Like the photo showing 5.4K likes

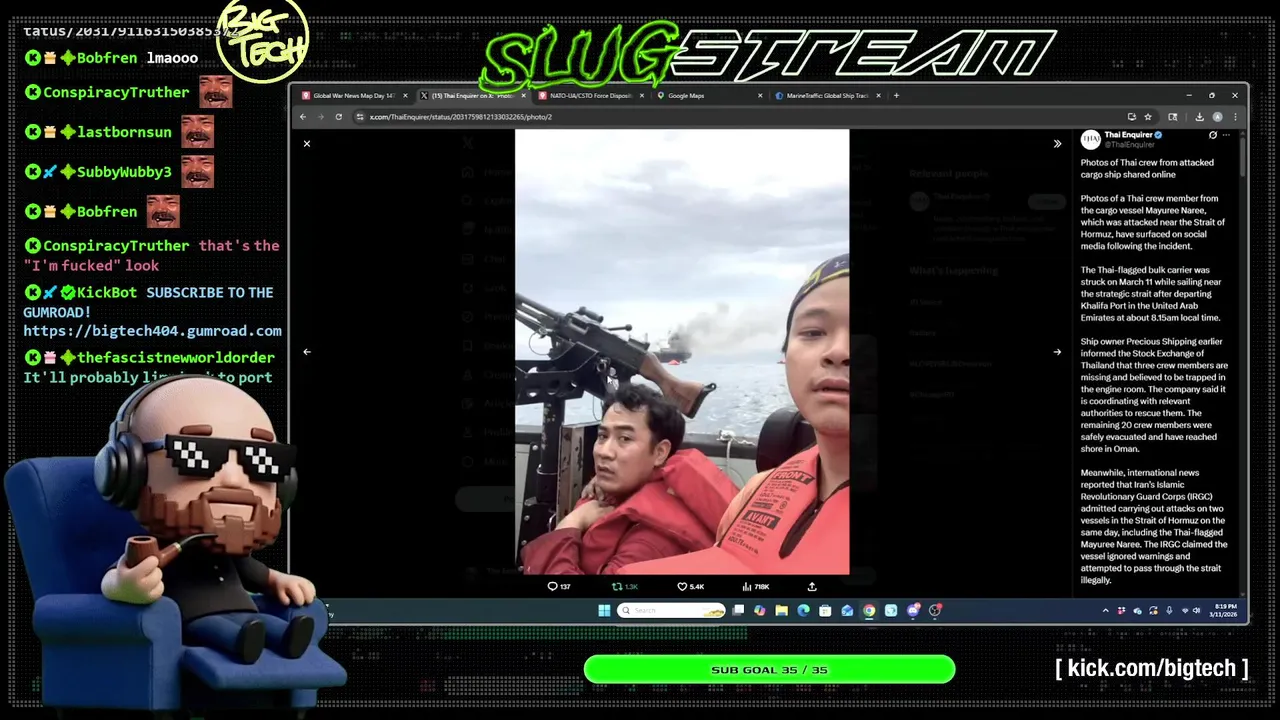691,587
